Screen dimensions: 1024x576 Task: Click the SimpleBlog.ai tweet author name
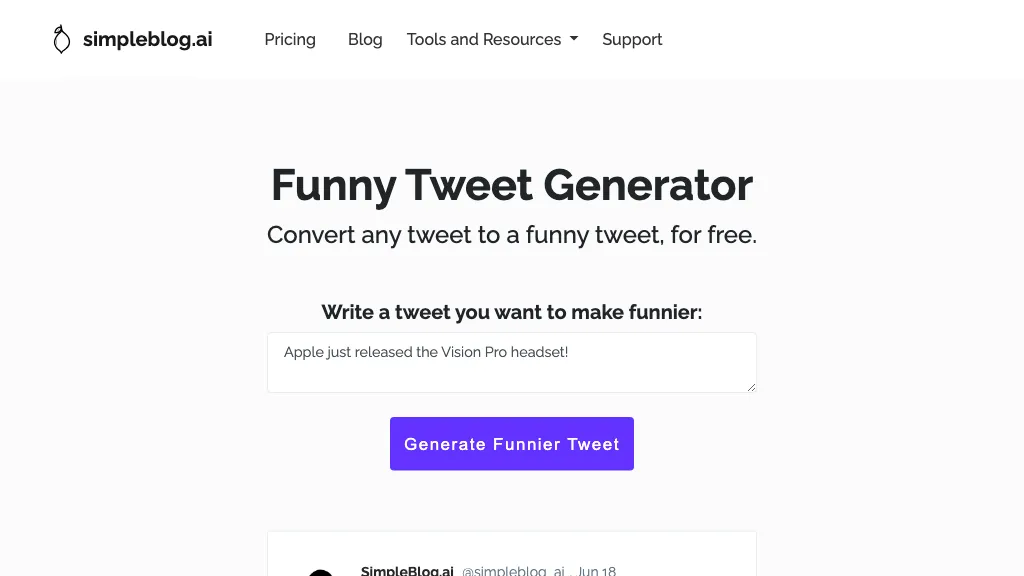point(407,571)
